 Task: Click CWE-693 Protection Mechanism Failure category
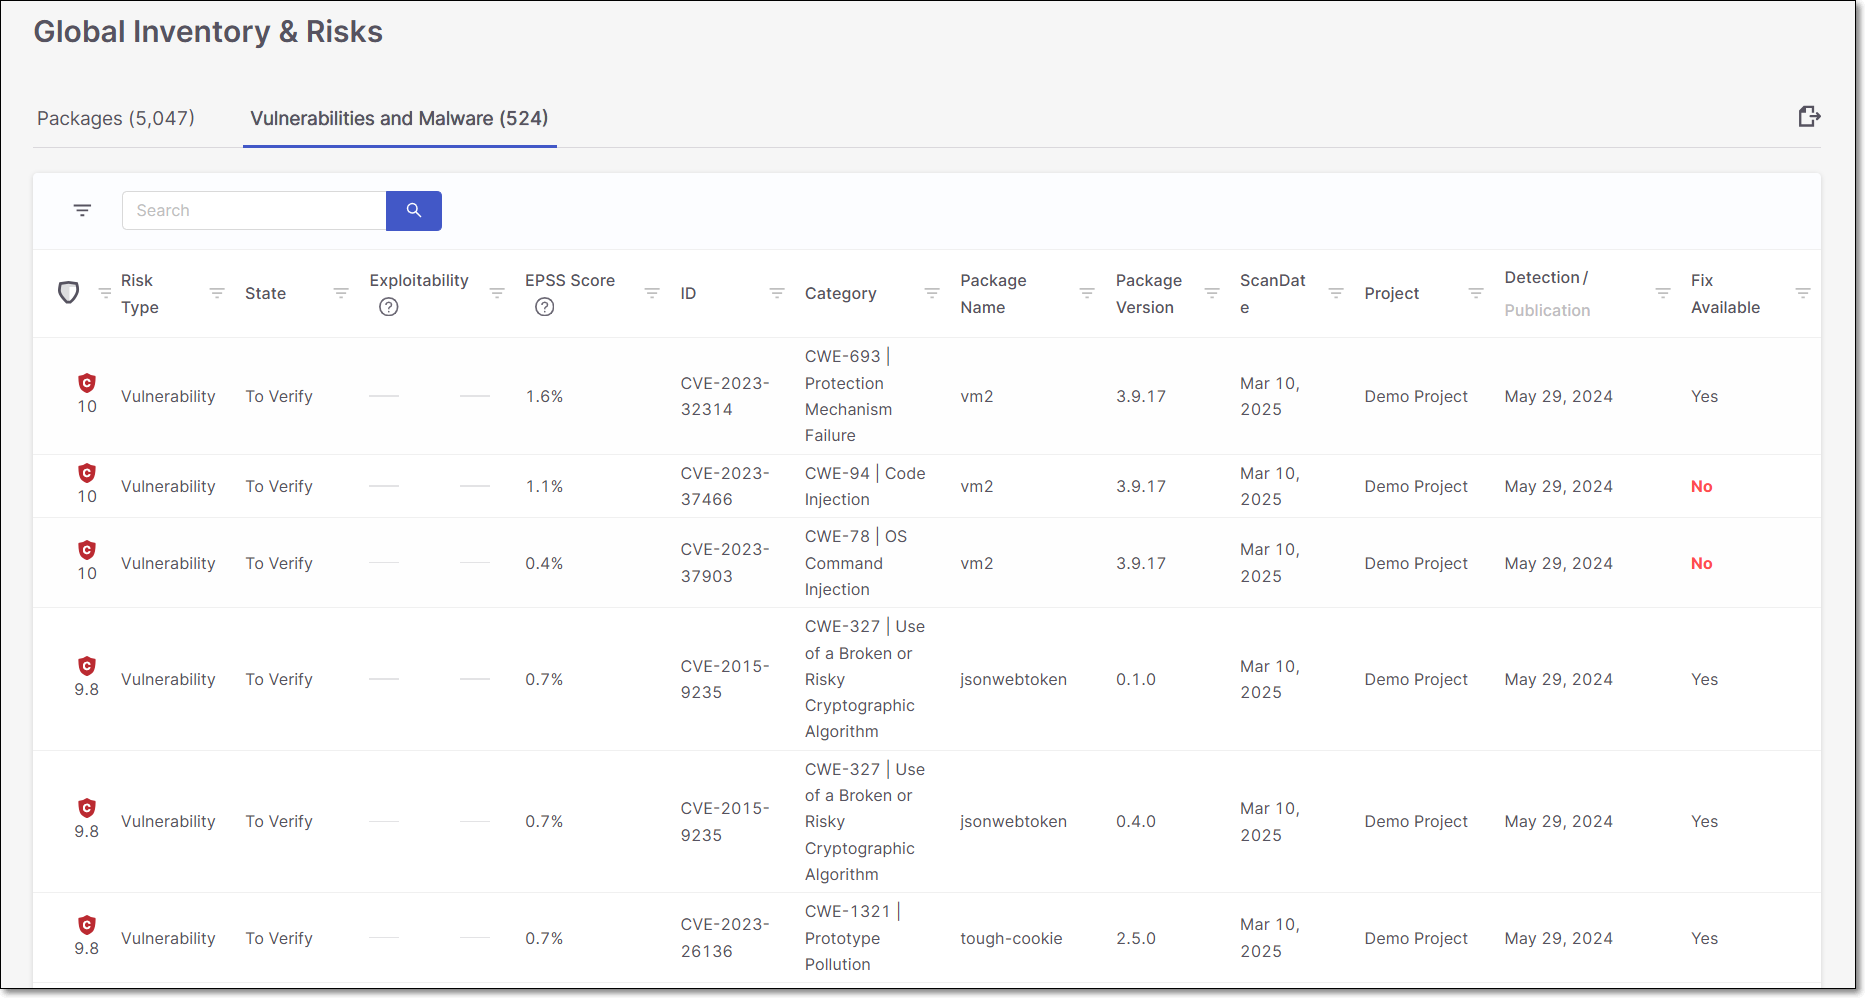tap(848, 396)
